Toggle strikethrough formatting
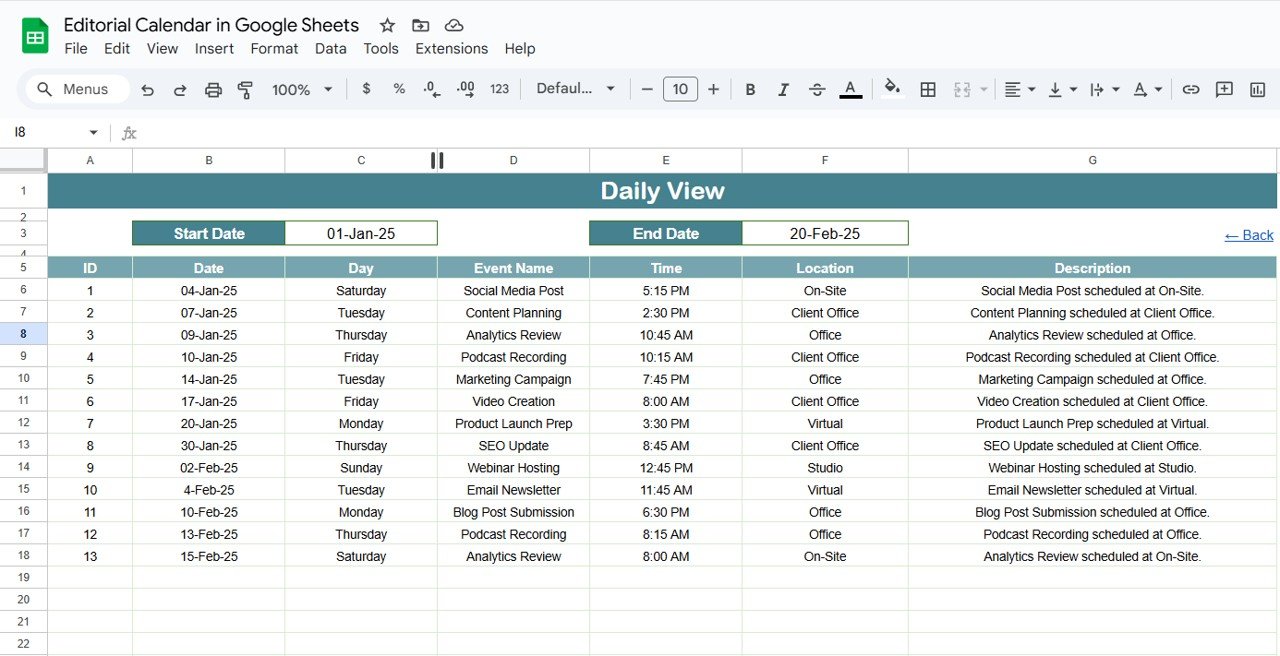The image size is (1280, 656). click(816, 90)
